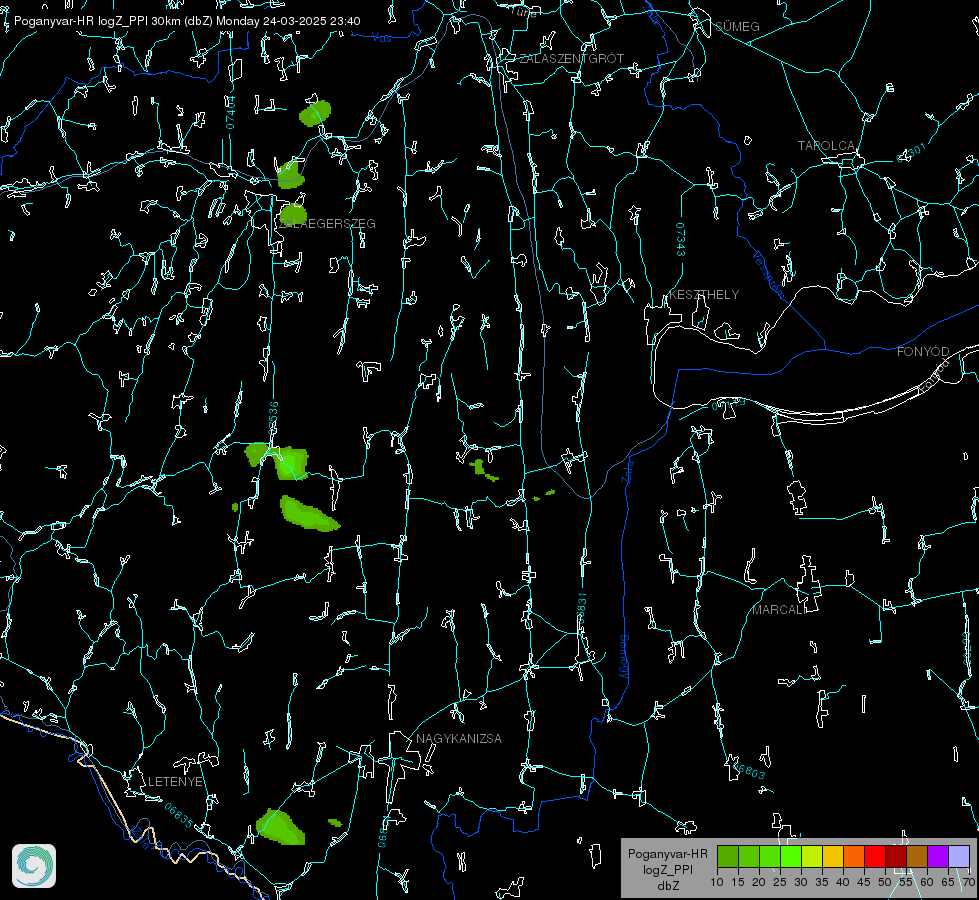Click the blue swirl logo icon
Screen dimensions: 979x900
click(x=34, y=866)
